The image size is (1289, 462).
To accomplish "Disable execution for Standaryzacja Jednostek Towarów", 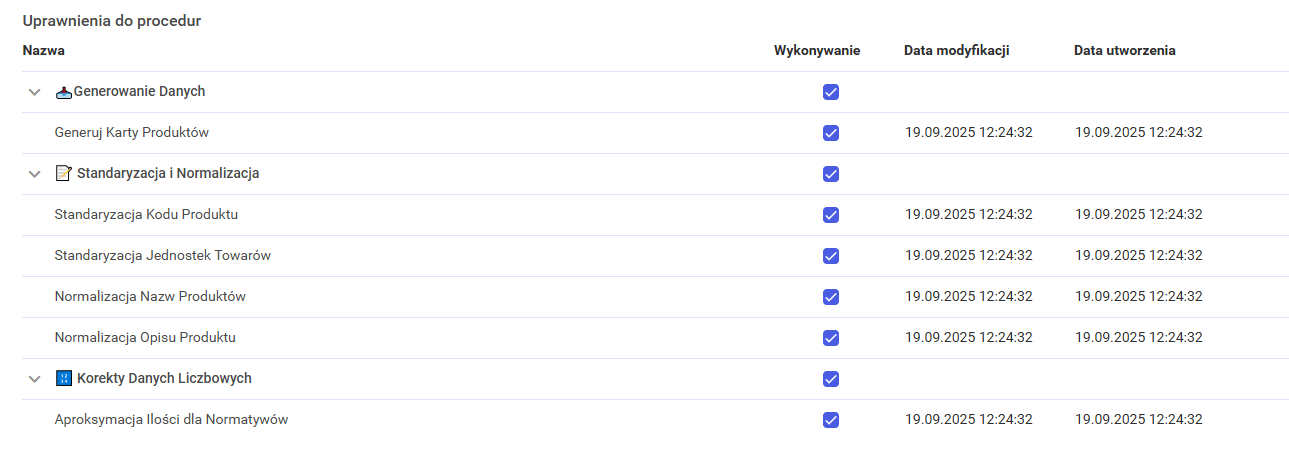I will point(830,256).
